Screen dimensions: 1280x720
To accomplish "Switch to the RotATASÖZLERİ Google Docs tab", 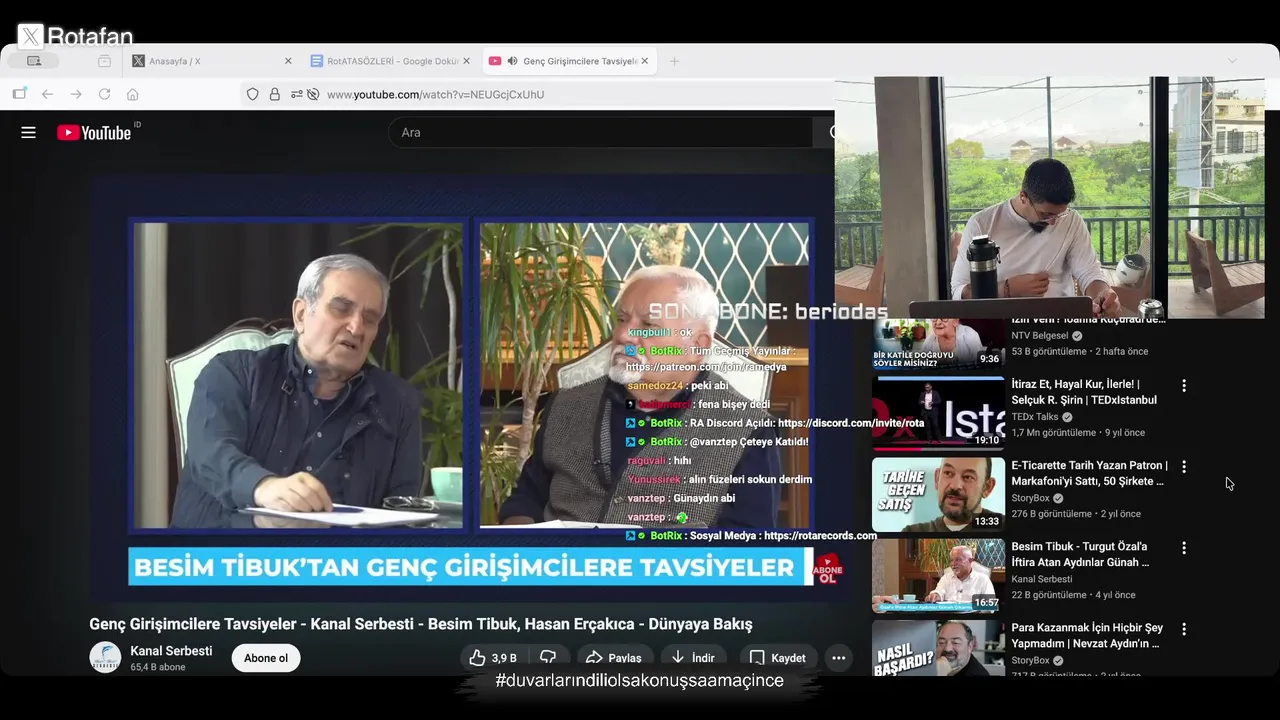I will point(389,61).
